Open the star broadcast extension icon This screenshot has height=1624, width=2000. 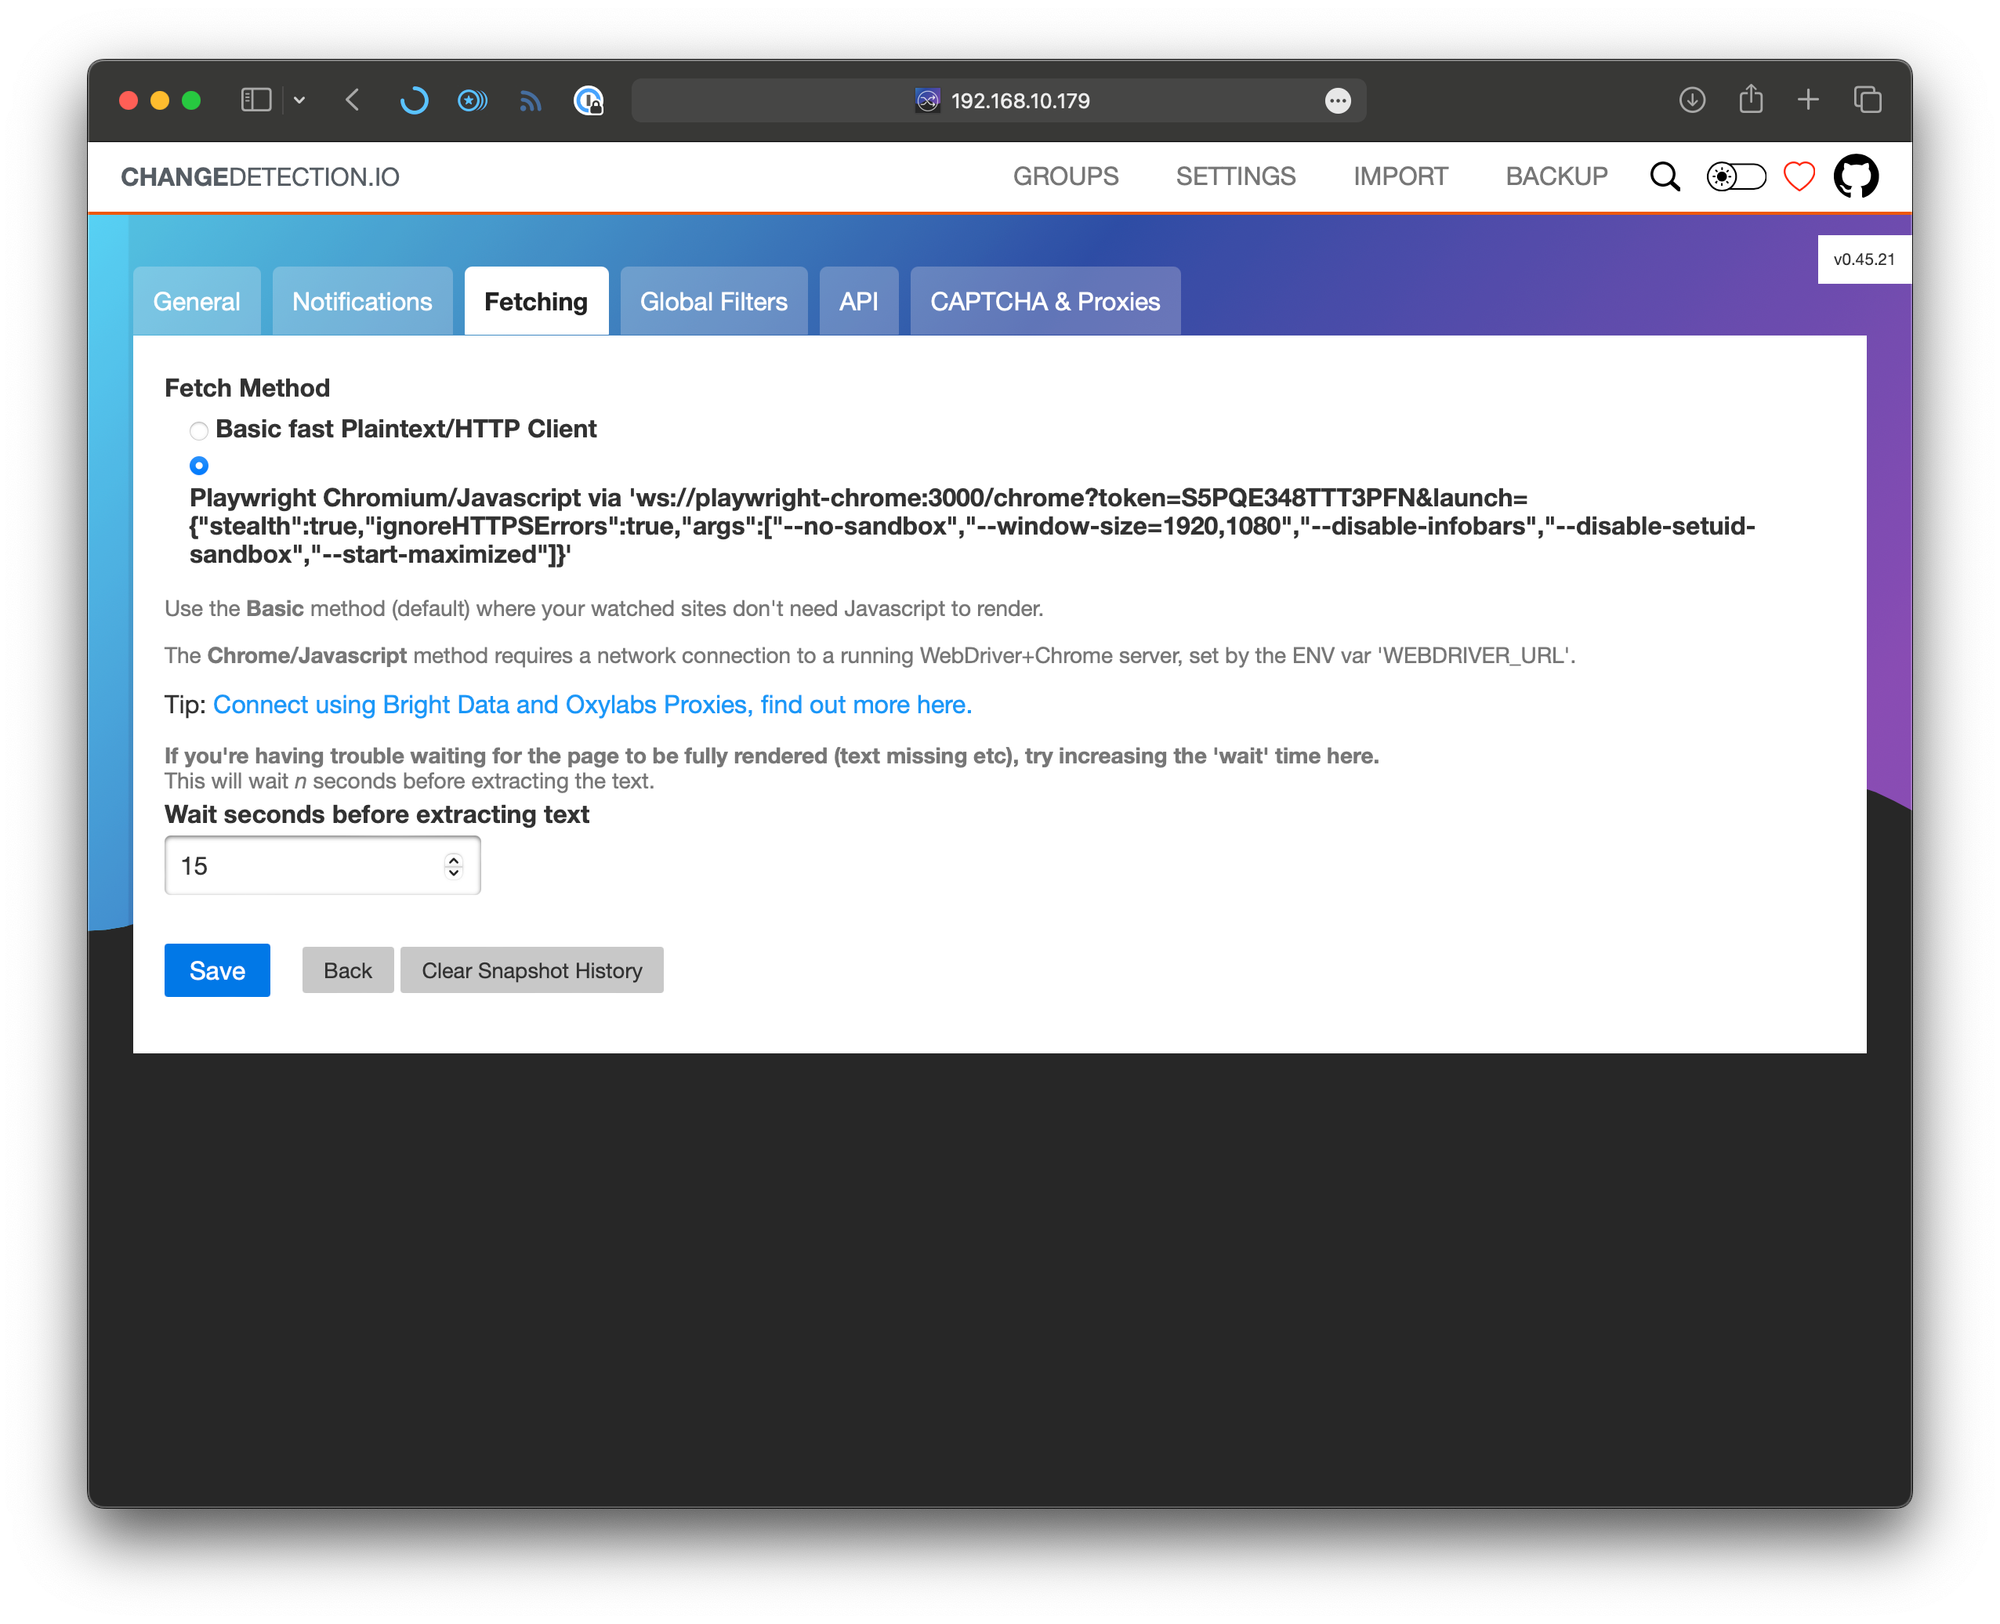(472, 100)
